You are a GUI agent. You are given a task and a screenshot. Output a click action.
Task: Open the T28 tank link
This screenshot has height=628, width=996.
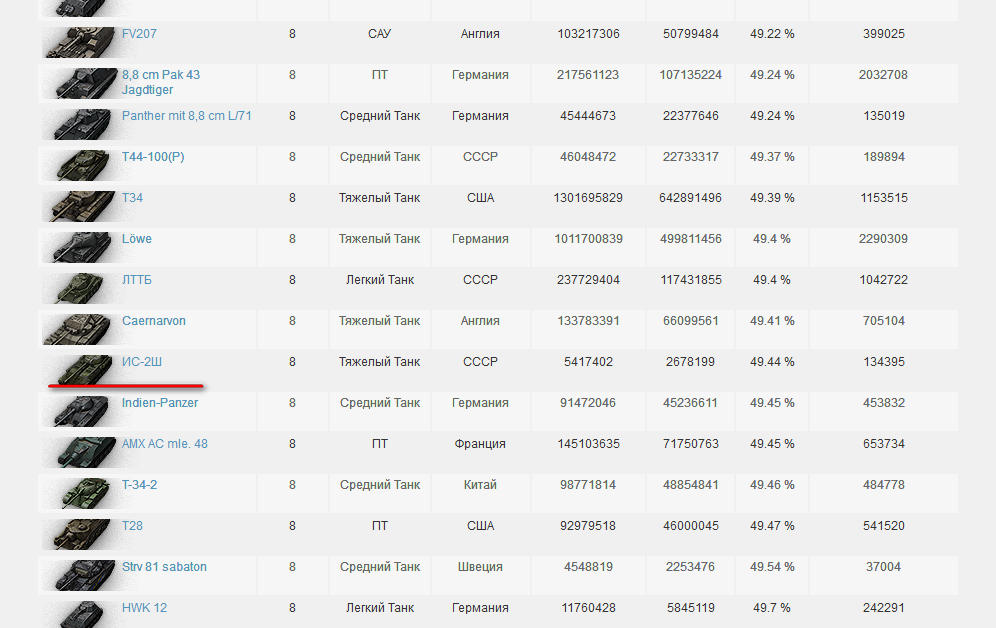pyautogui.click(x=132, y=526)
